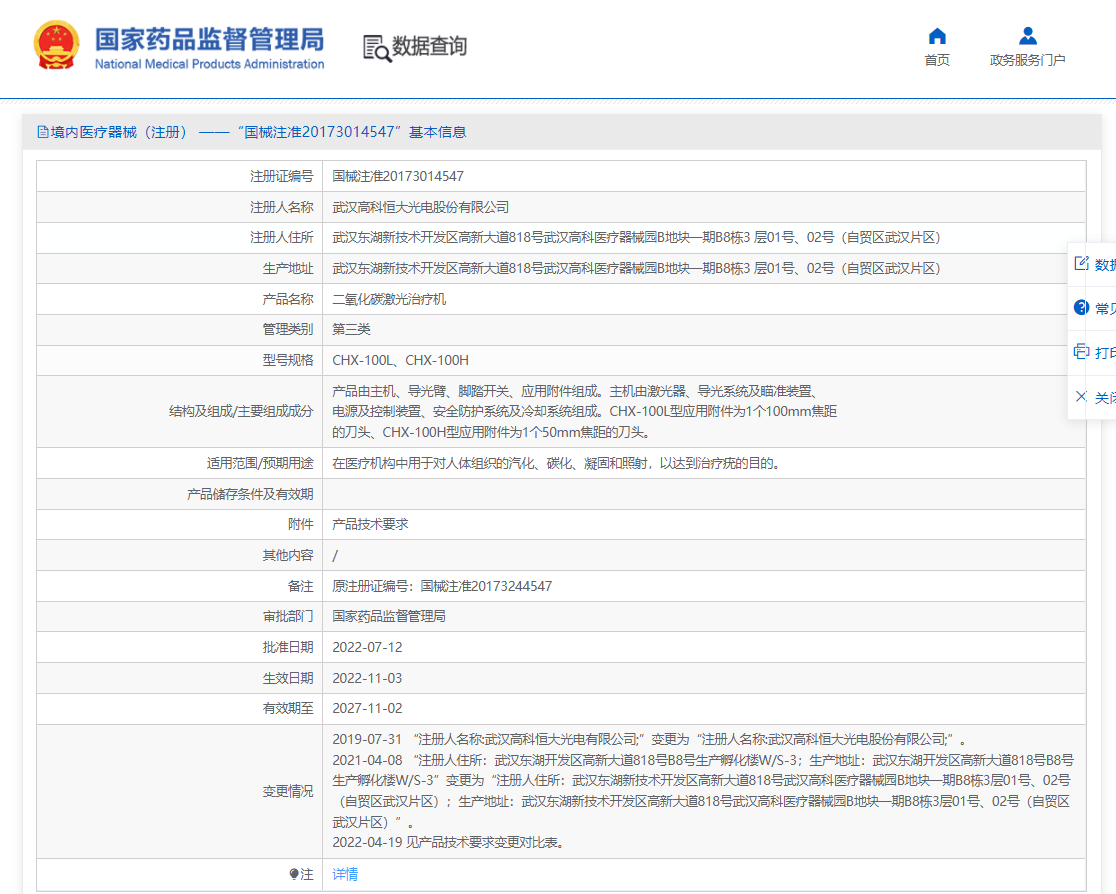Click the edit icon in side panel

pos(1081,263)
